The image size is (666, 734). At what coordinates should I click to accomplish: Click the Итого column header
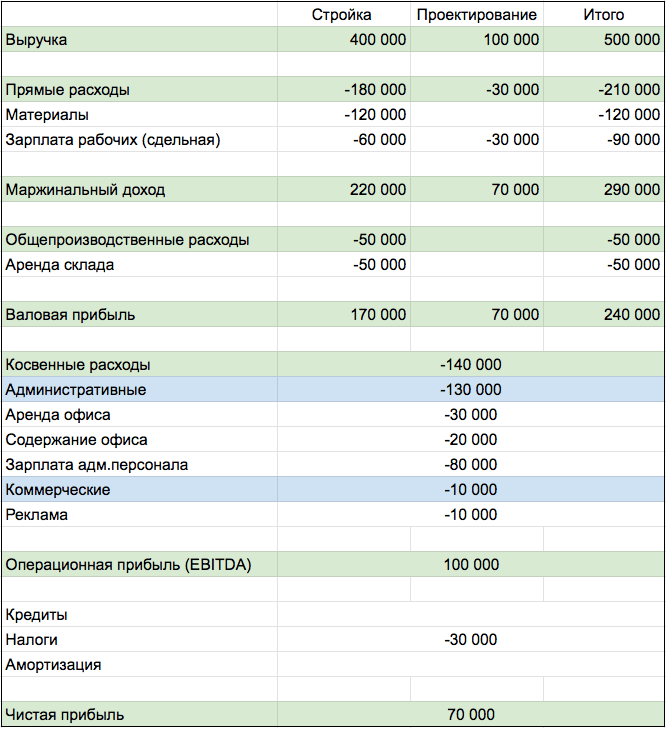[x=603, y=14]
